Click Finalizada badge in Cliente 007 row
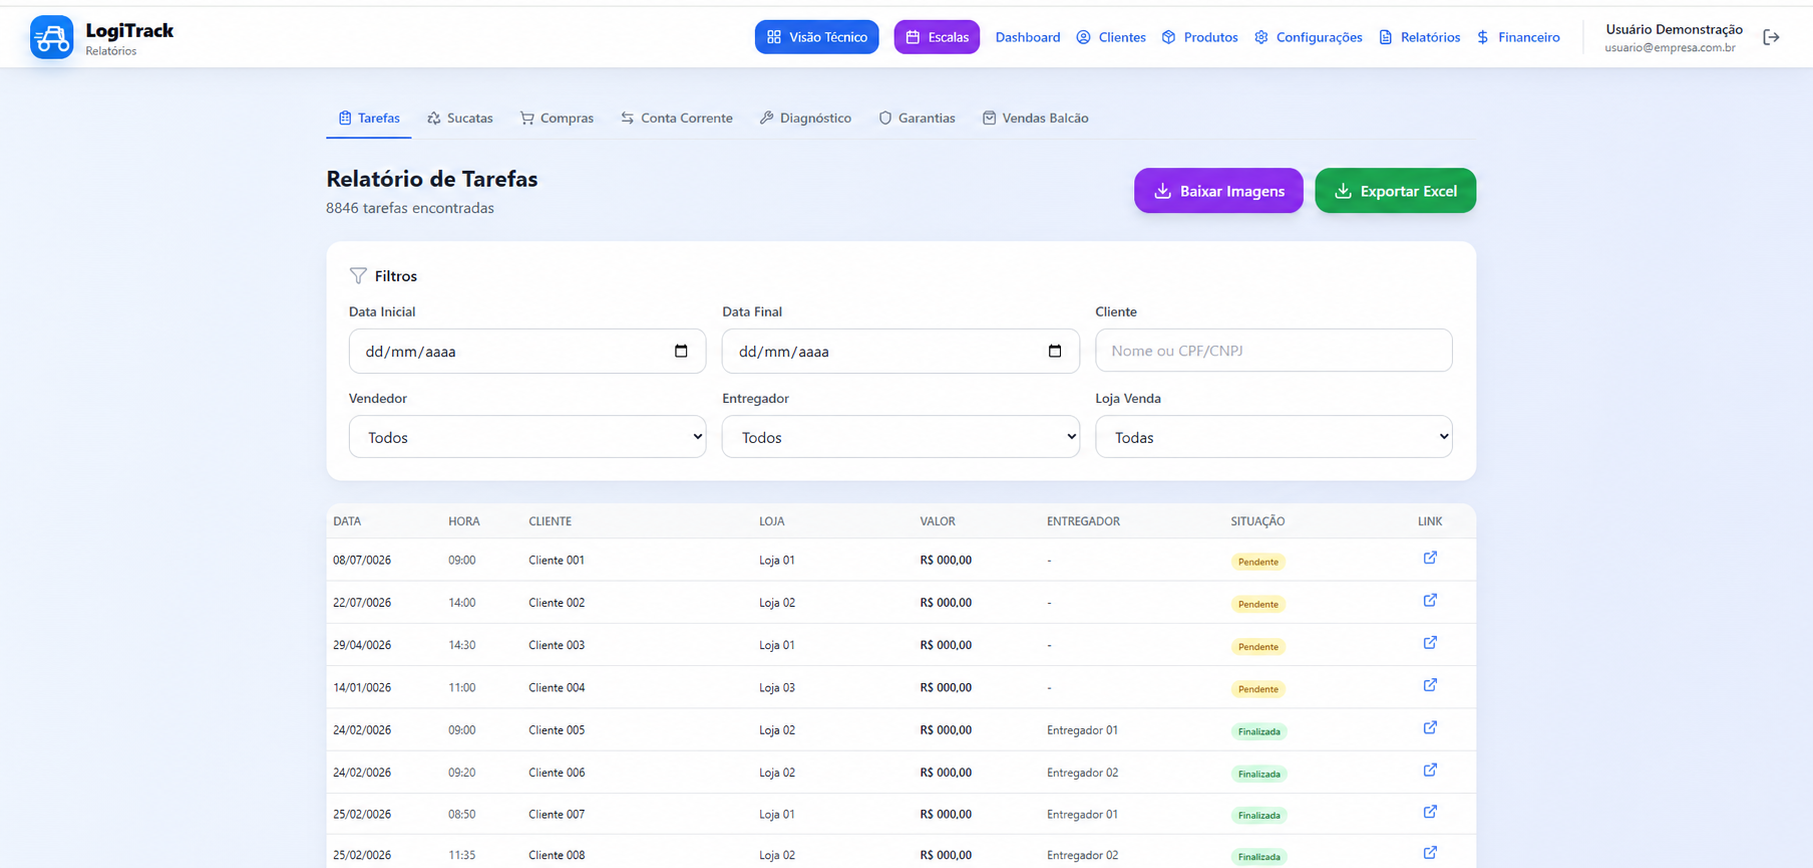Screen dimensions: 1813x868 click(x=1259, y=816)
